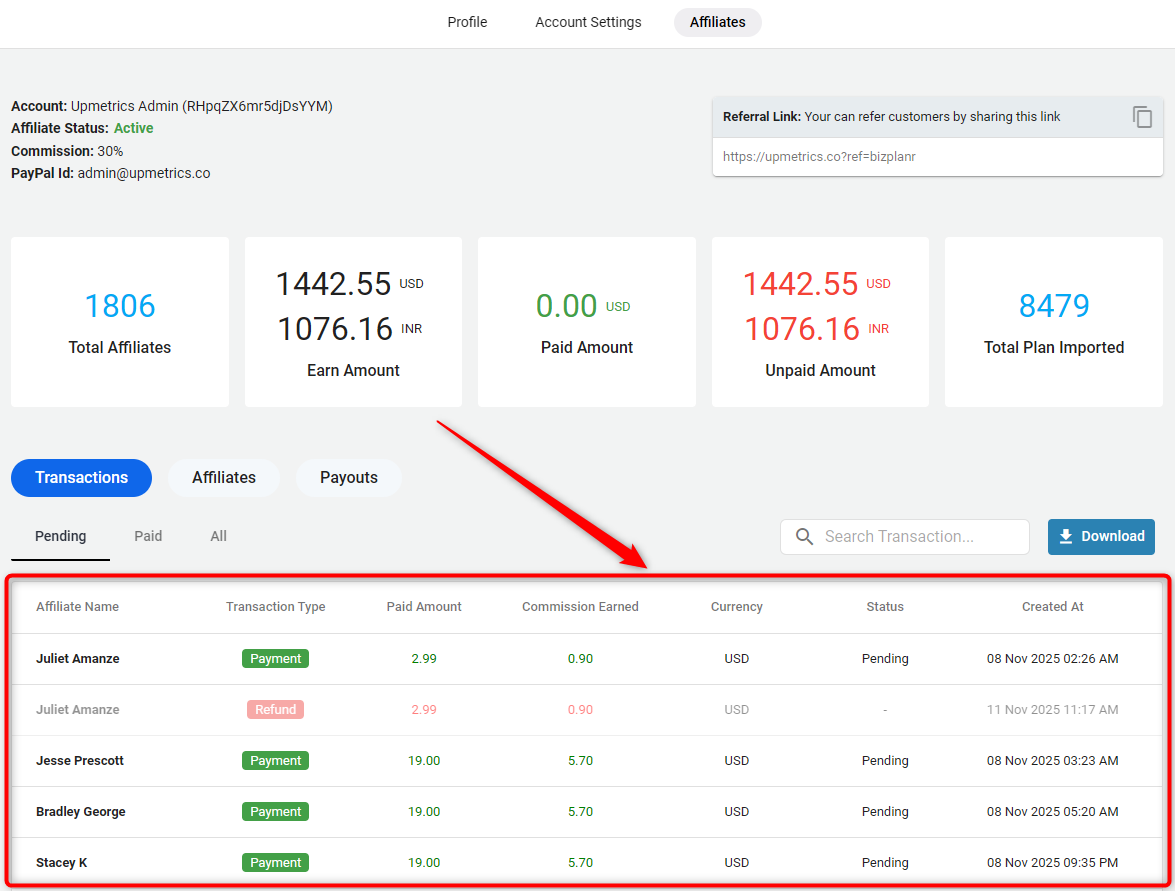Click the Active affiliate status text
This screenshot has height=891, width=1175.
tap(133, 128)
